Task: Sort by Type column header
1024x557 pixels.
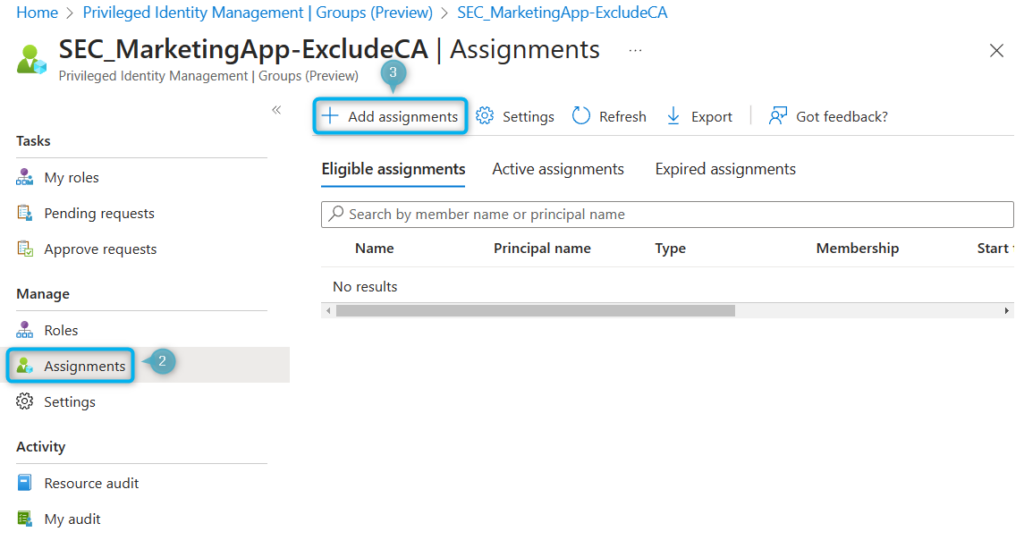Action: point(670,248)
